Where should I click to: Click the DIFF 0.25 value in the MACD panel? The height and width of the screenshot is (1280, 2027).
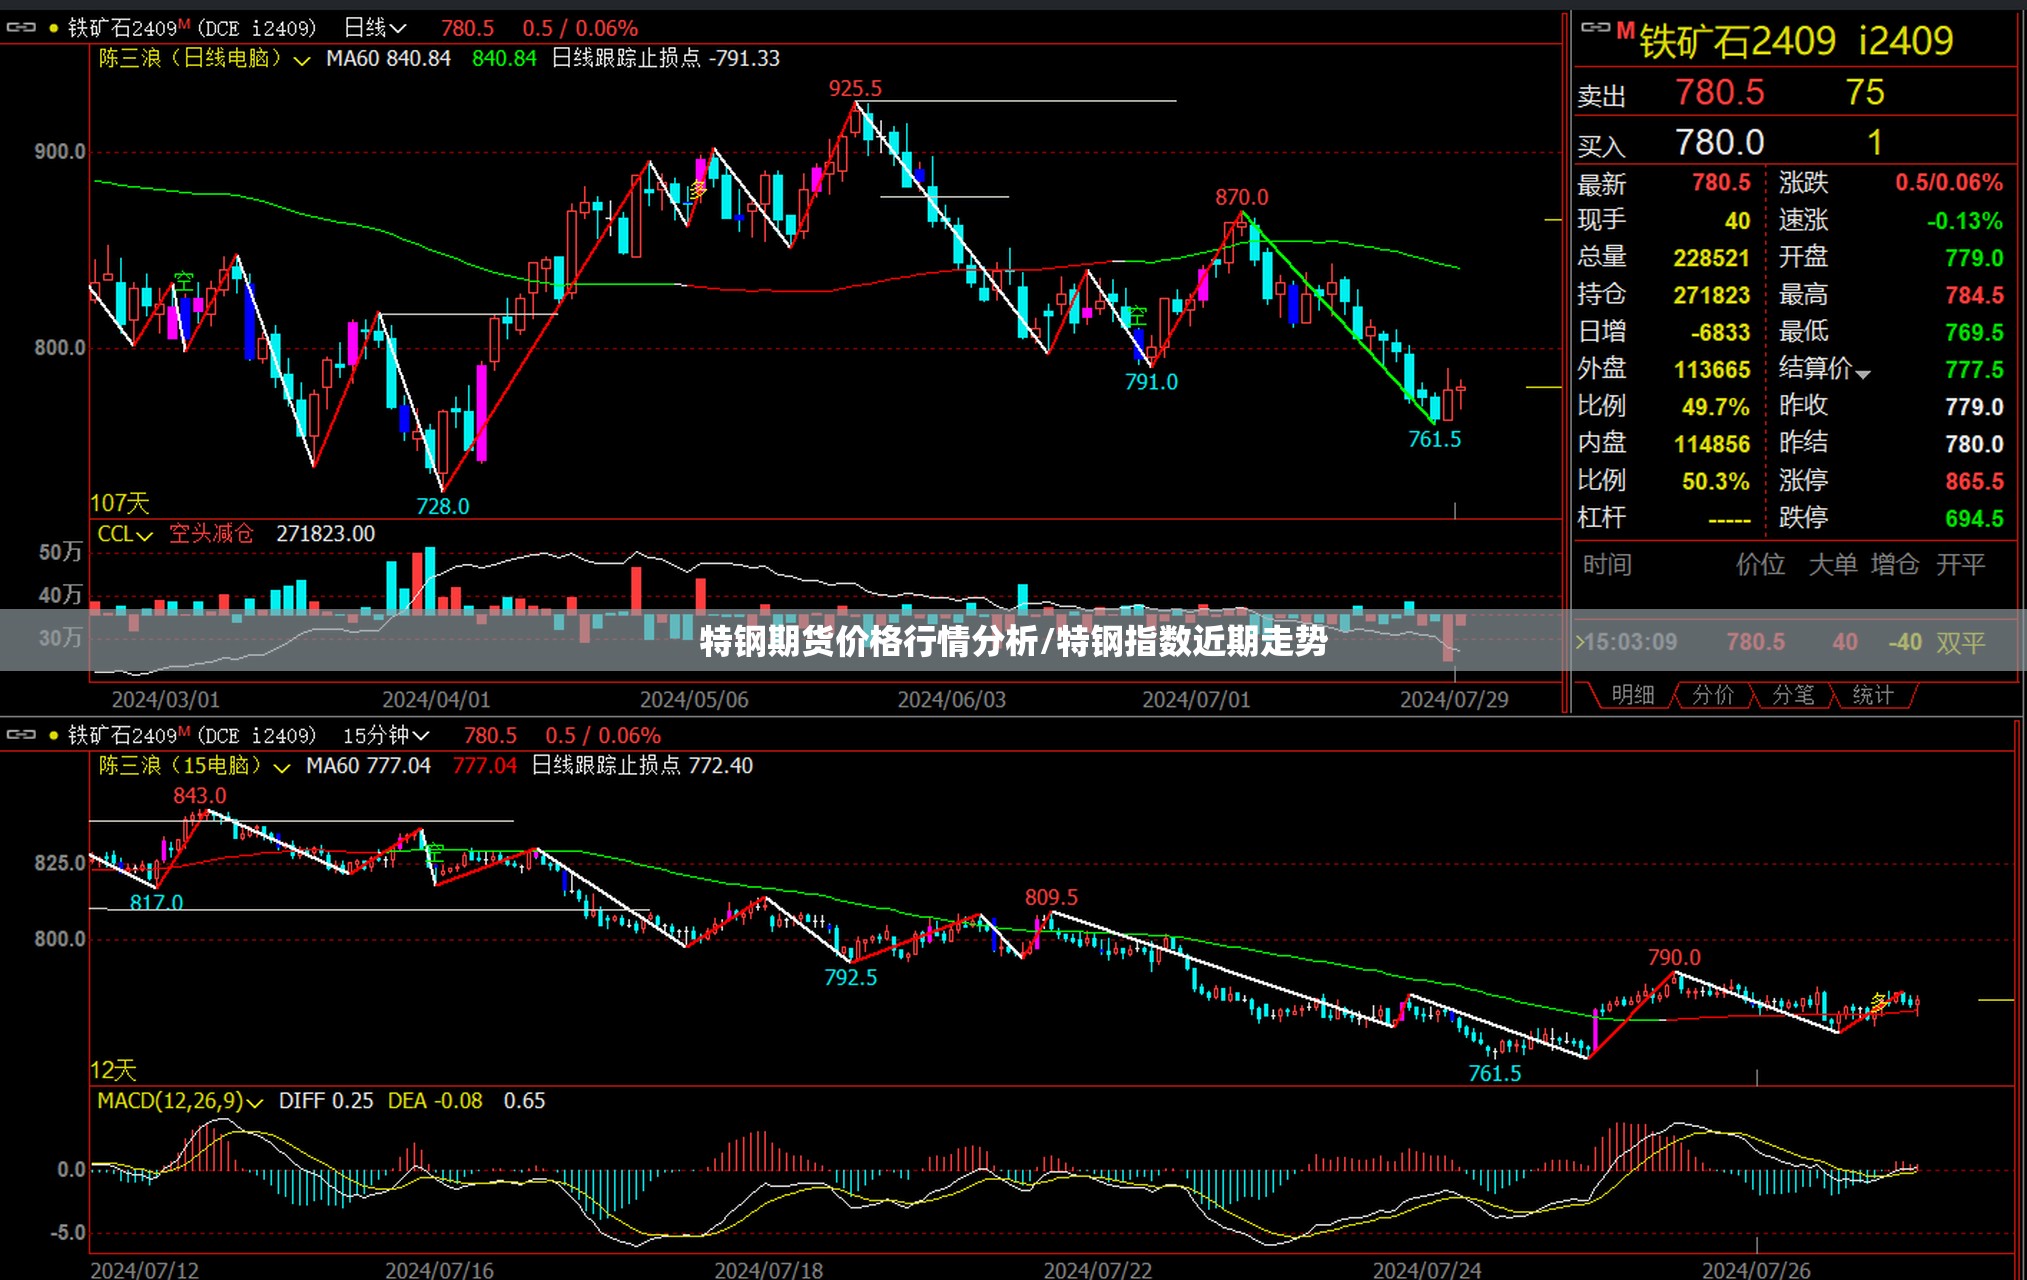[326, 1101]
